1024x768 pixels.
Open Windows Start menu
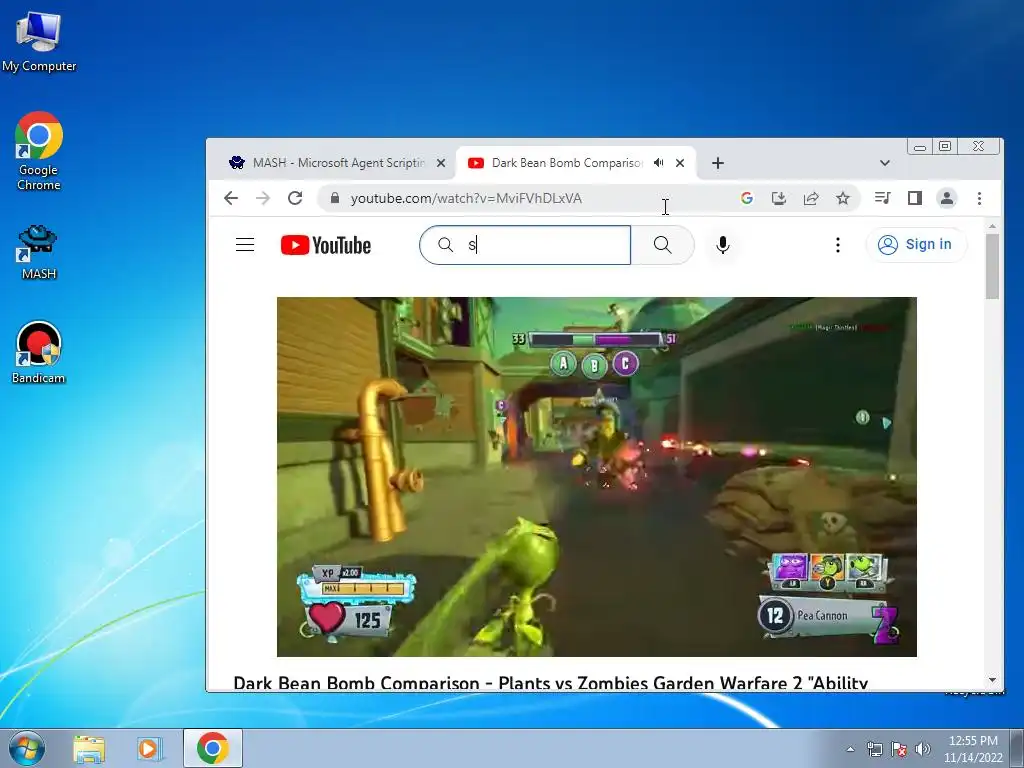(27, 748)
